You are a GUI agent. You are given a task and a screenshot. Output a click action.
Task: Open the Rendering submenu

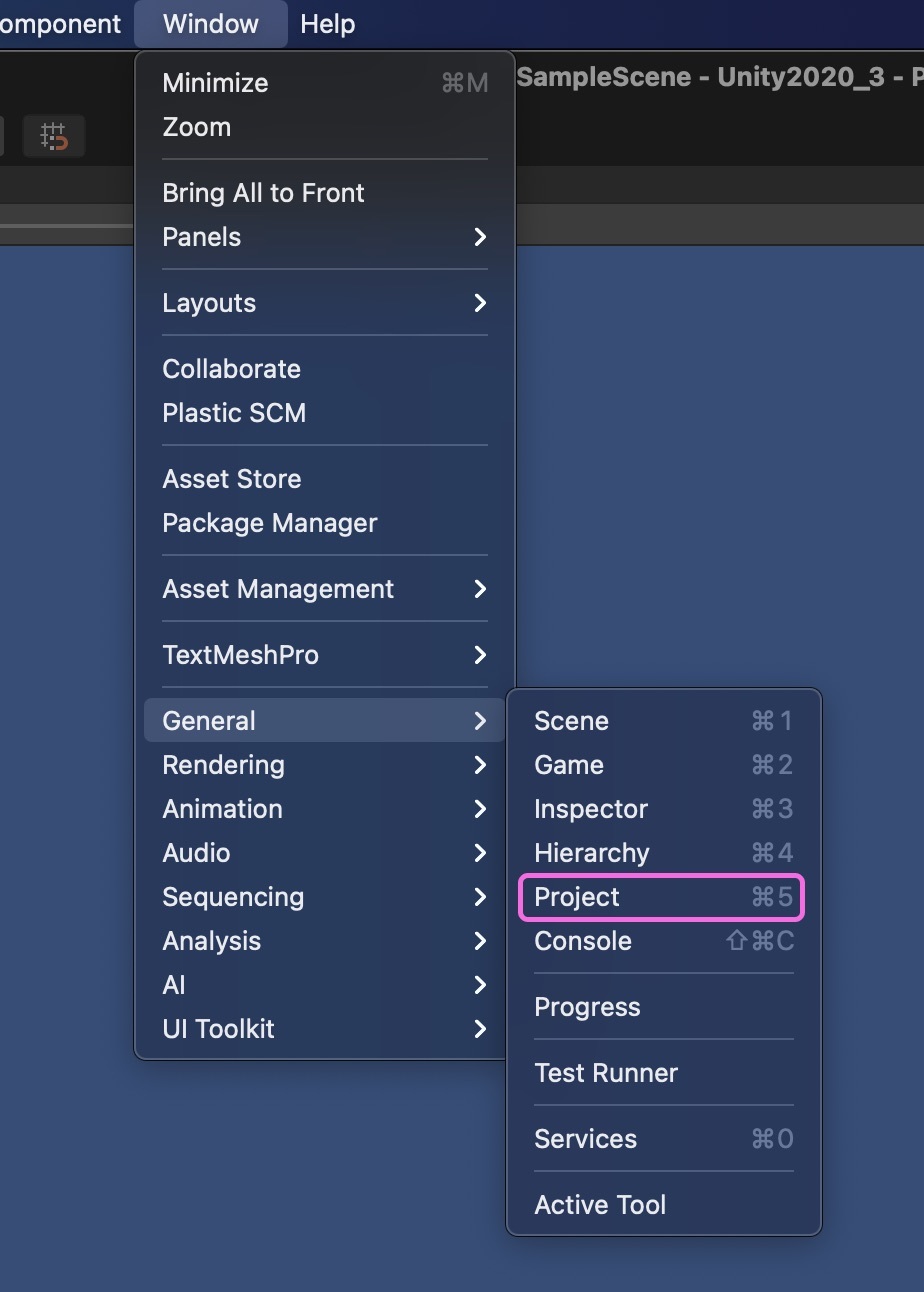pos(325,765)
